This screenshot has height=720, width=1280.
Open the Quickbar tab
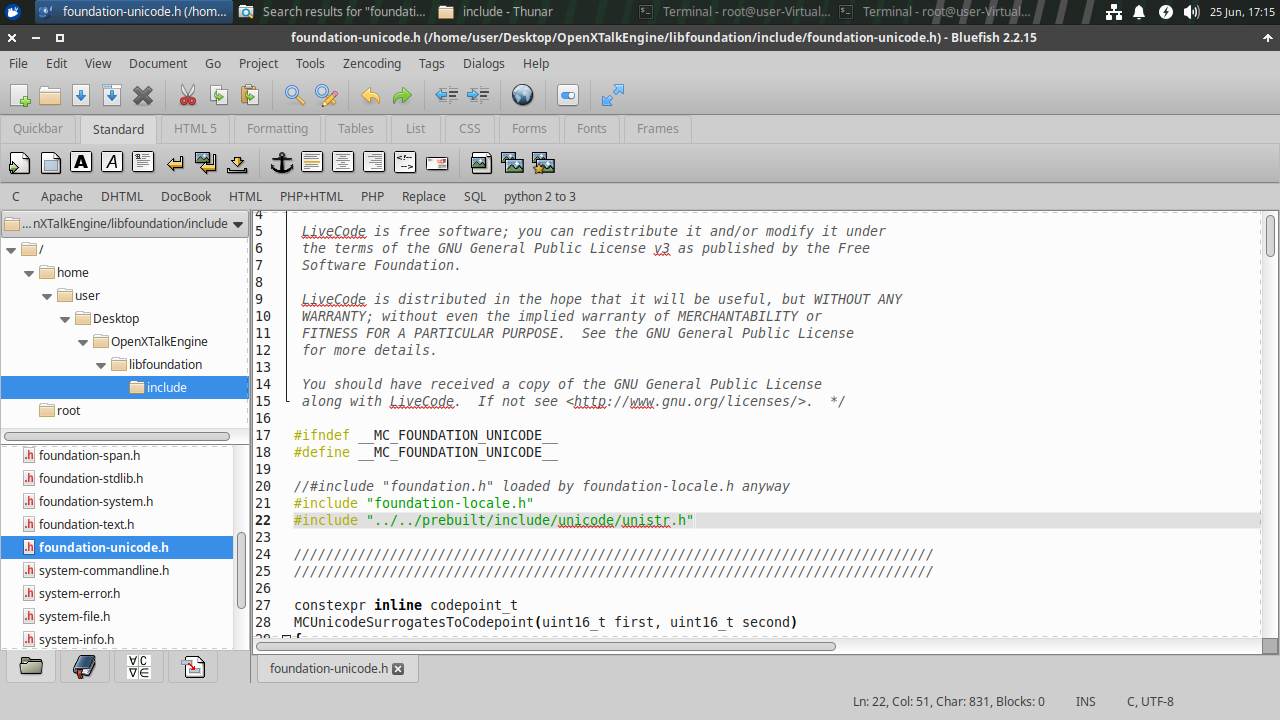tap(38, 128)
